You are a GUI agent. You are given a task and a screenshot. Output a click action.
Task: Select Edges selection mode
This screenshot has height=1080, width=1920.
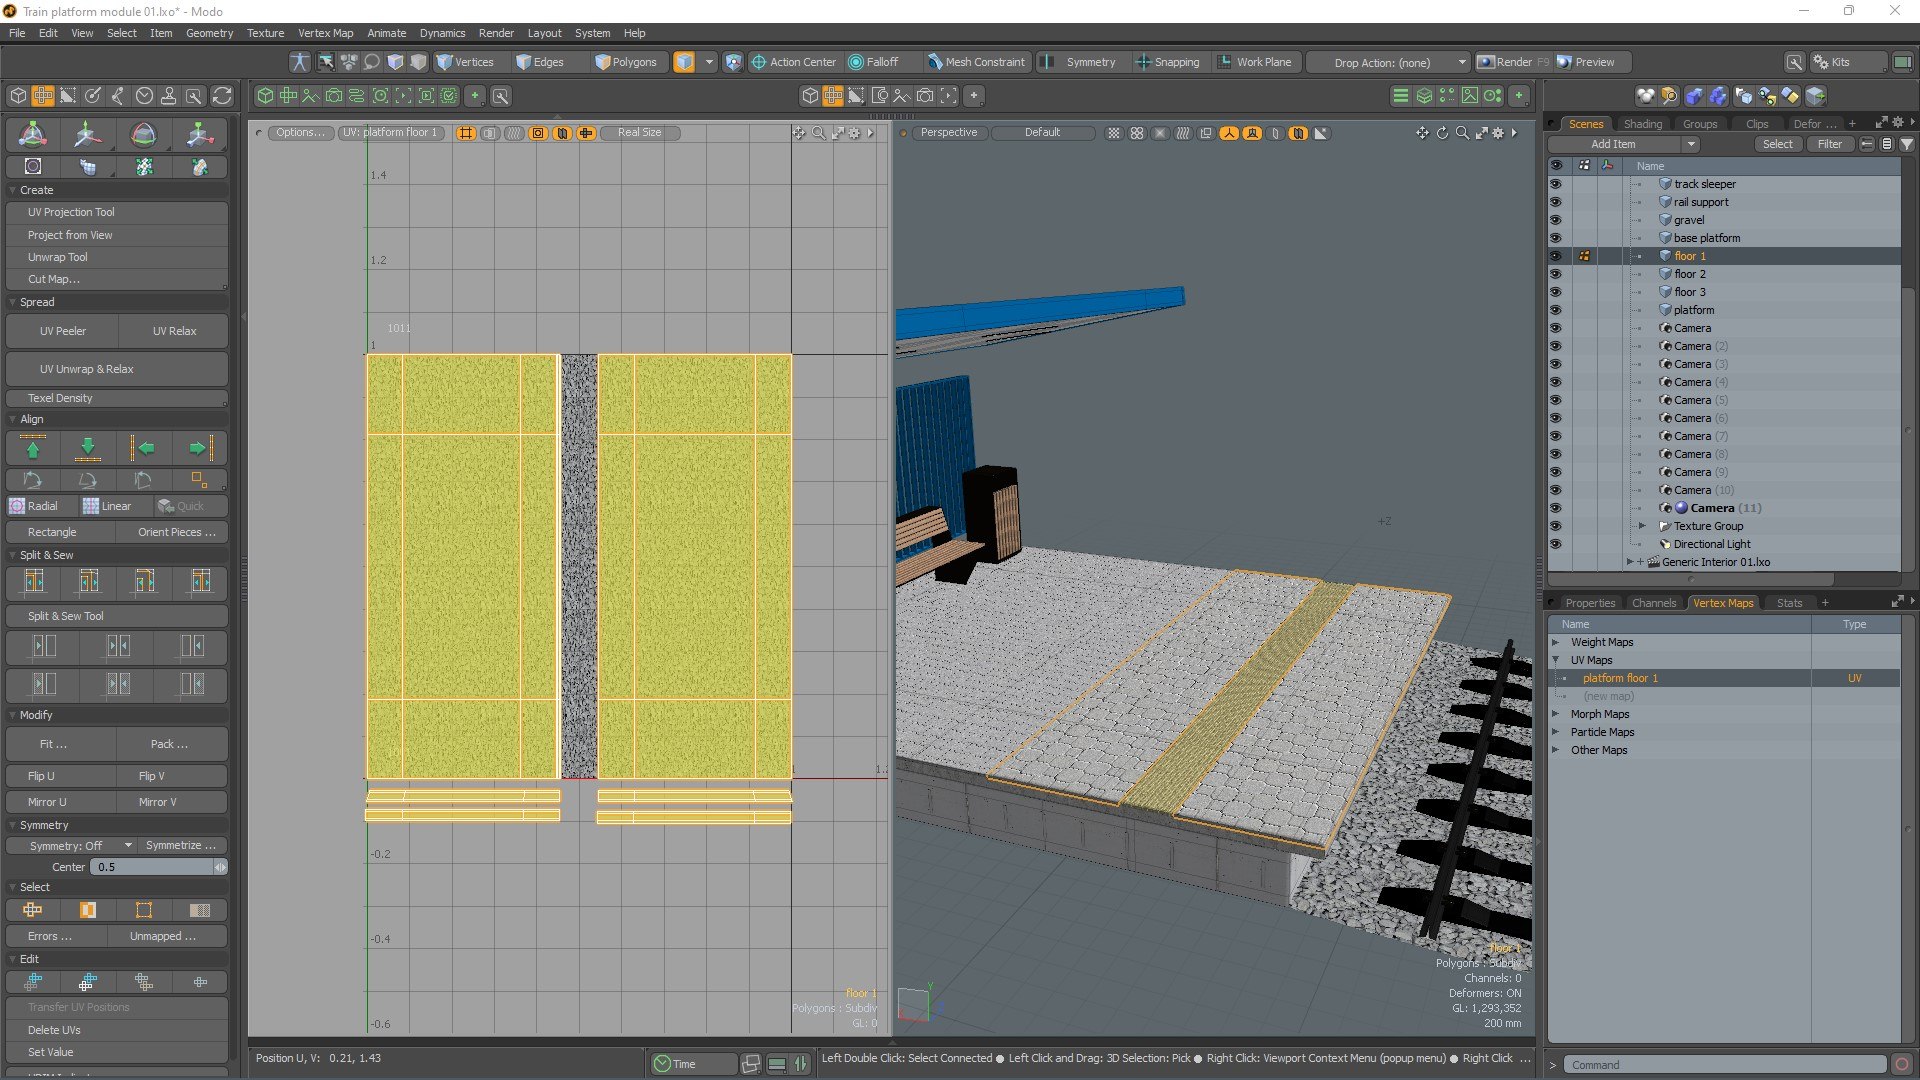click(x=540, y=62)
